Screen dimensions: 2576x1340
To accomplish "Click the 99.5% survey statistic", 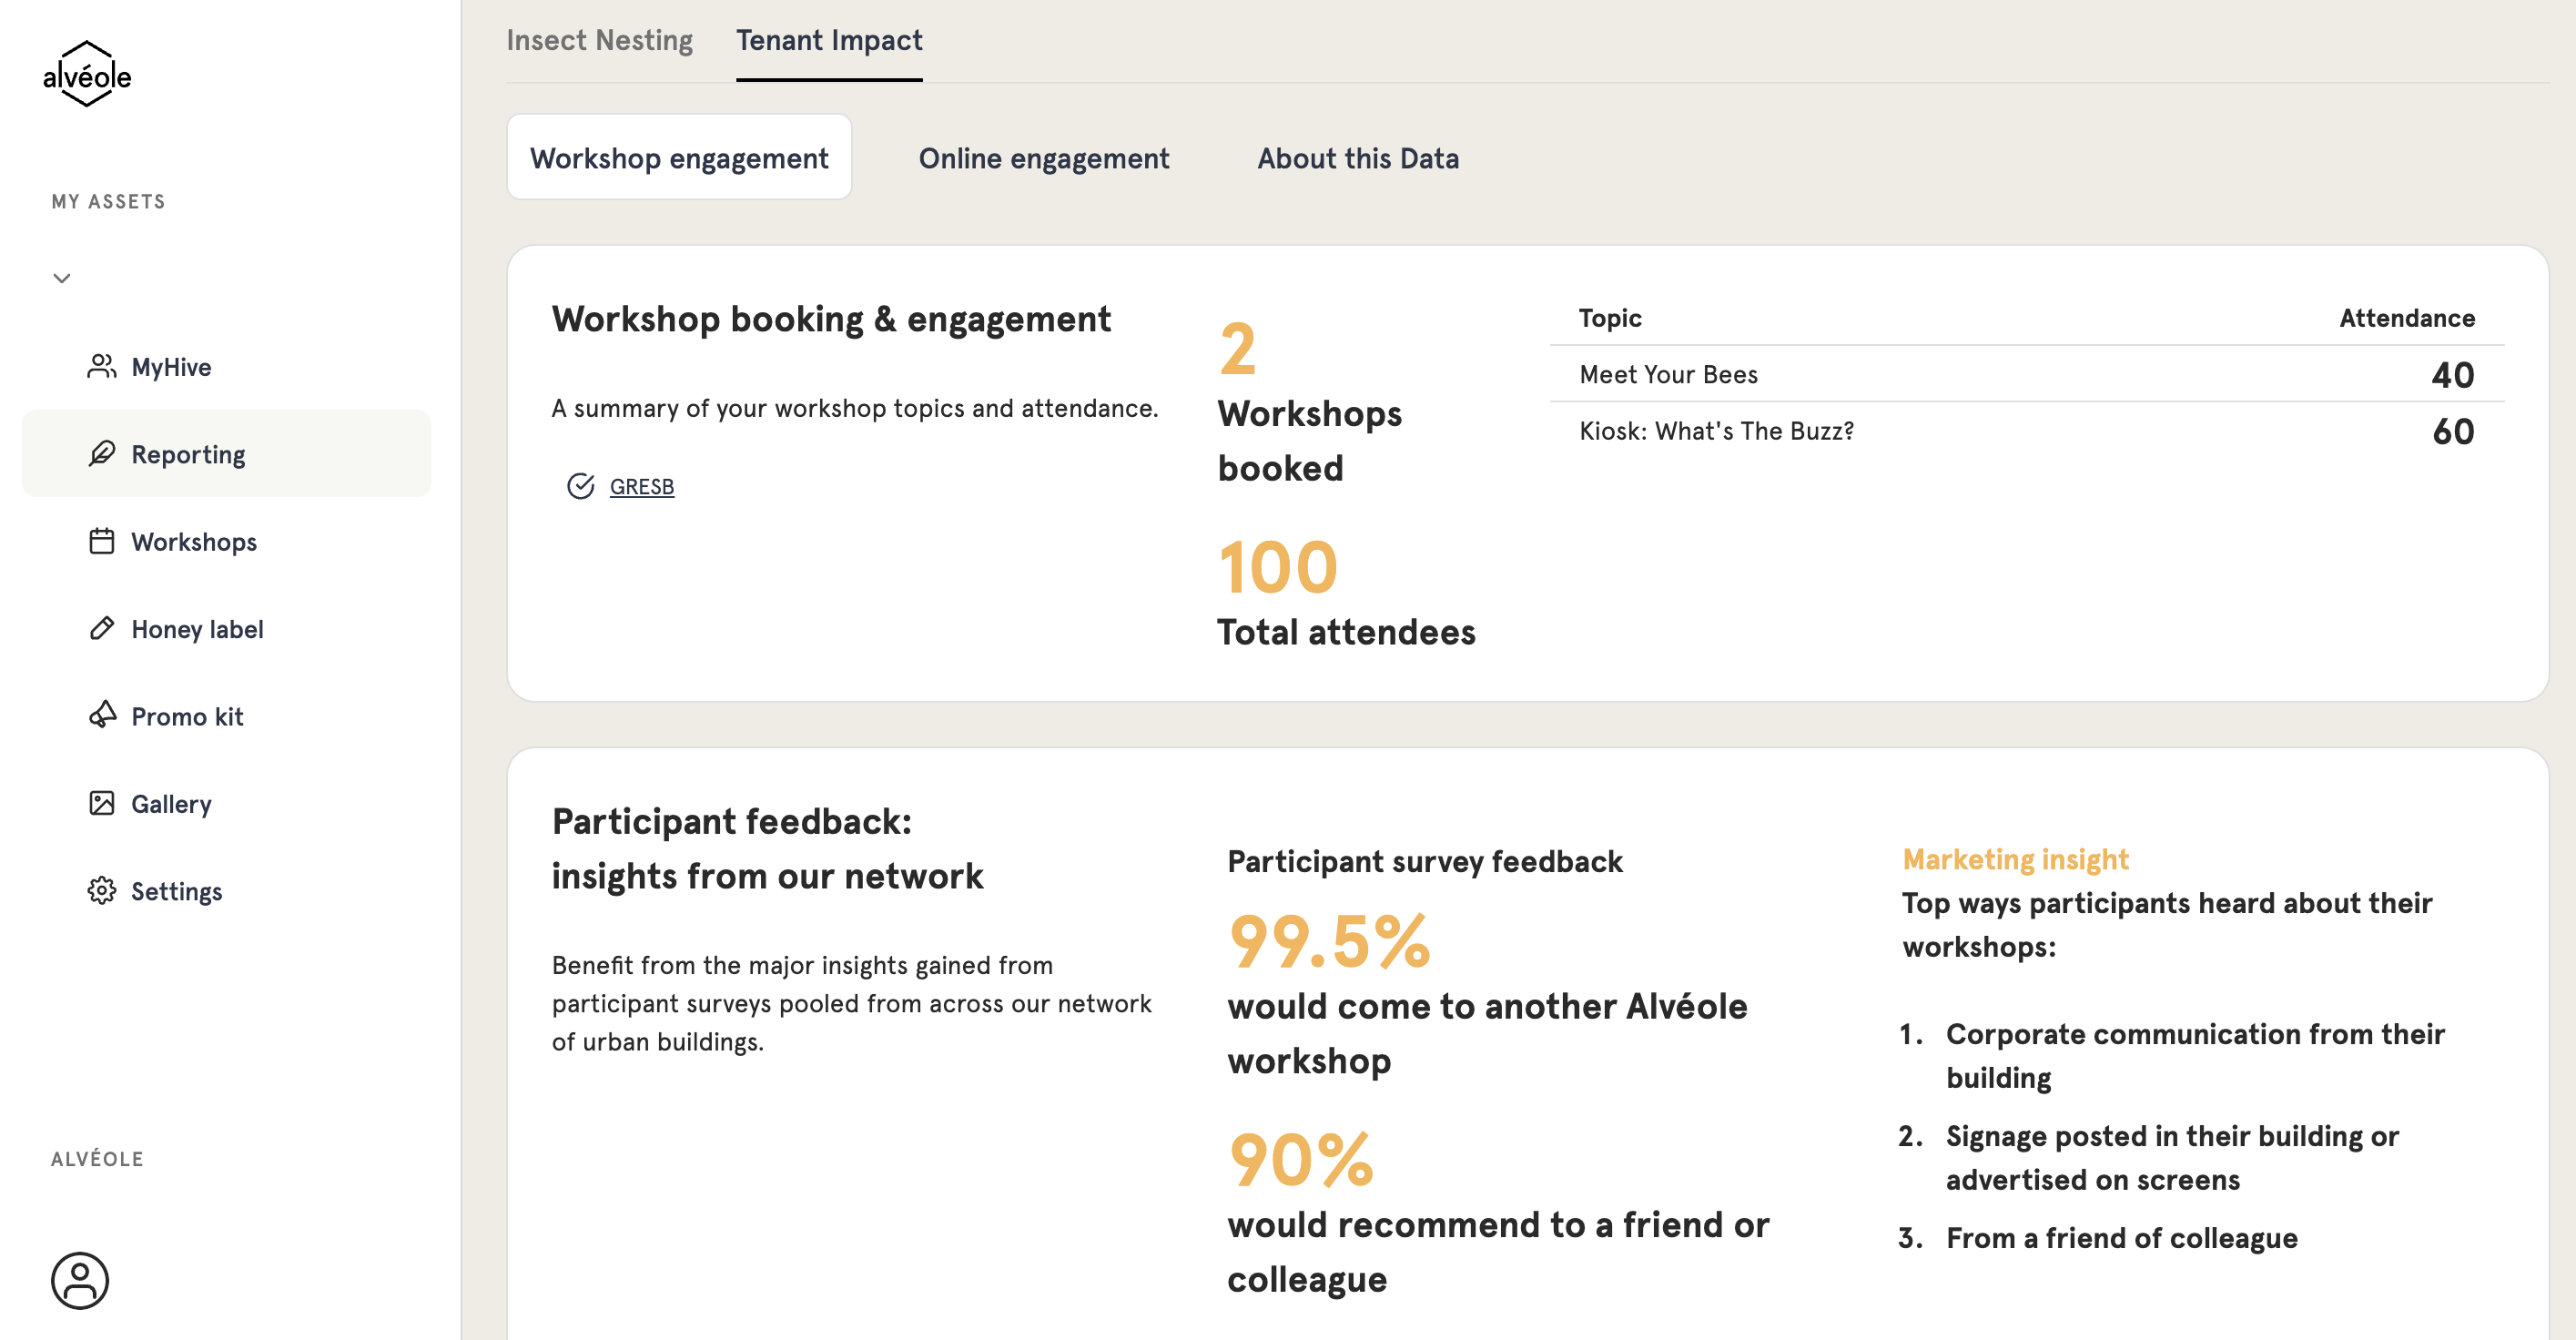I will tap(1329, 940).
